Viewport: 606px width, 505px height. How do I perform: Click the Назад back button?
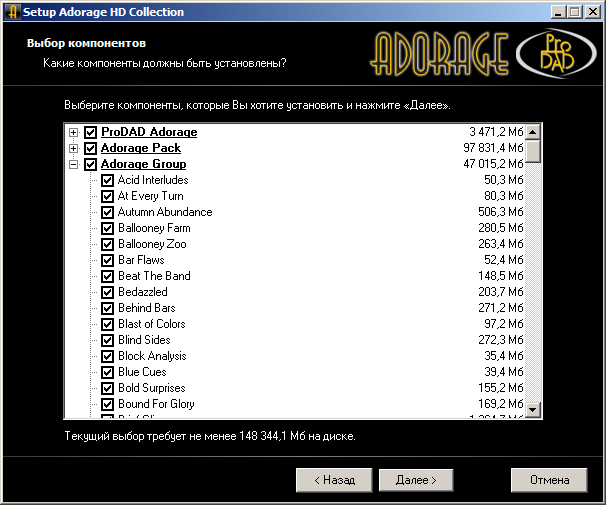point(334,480)
